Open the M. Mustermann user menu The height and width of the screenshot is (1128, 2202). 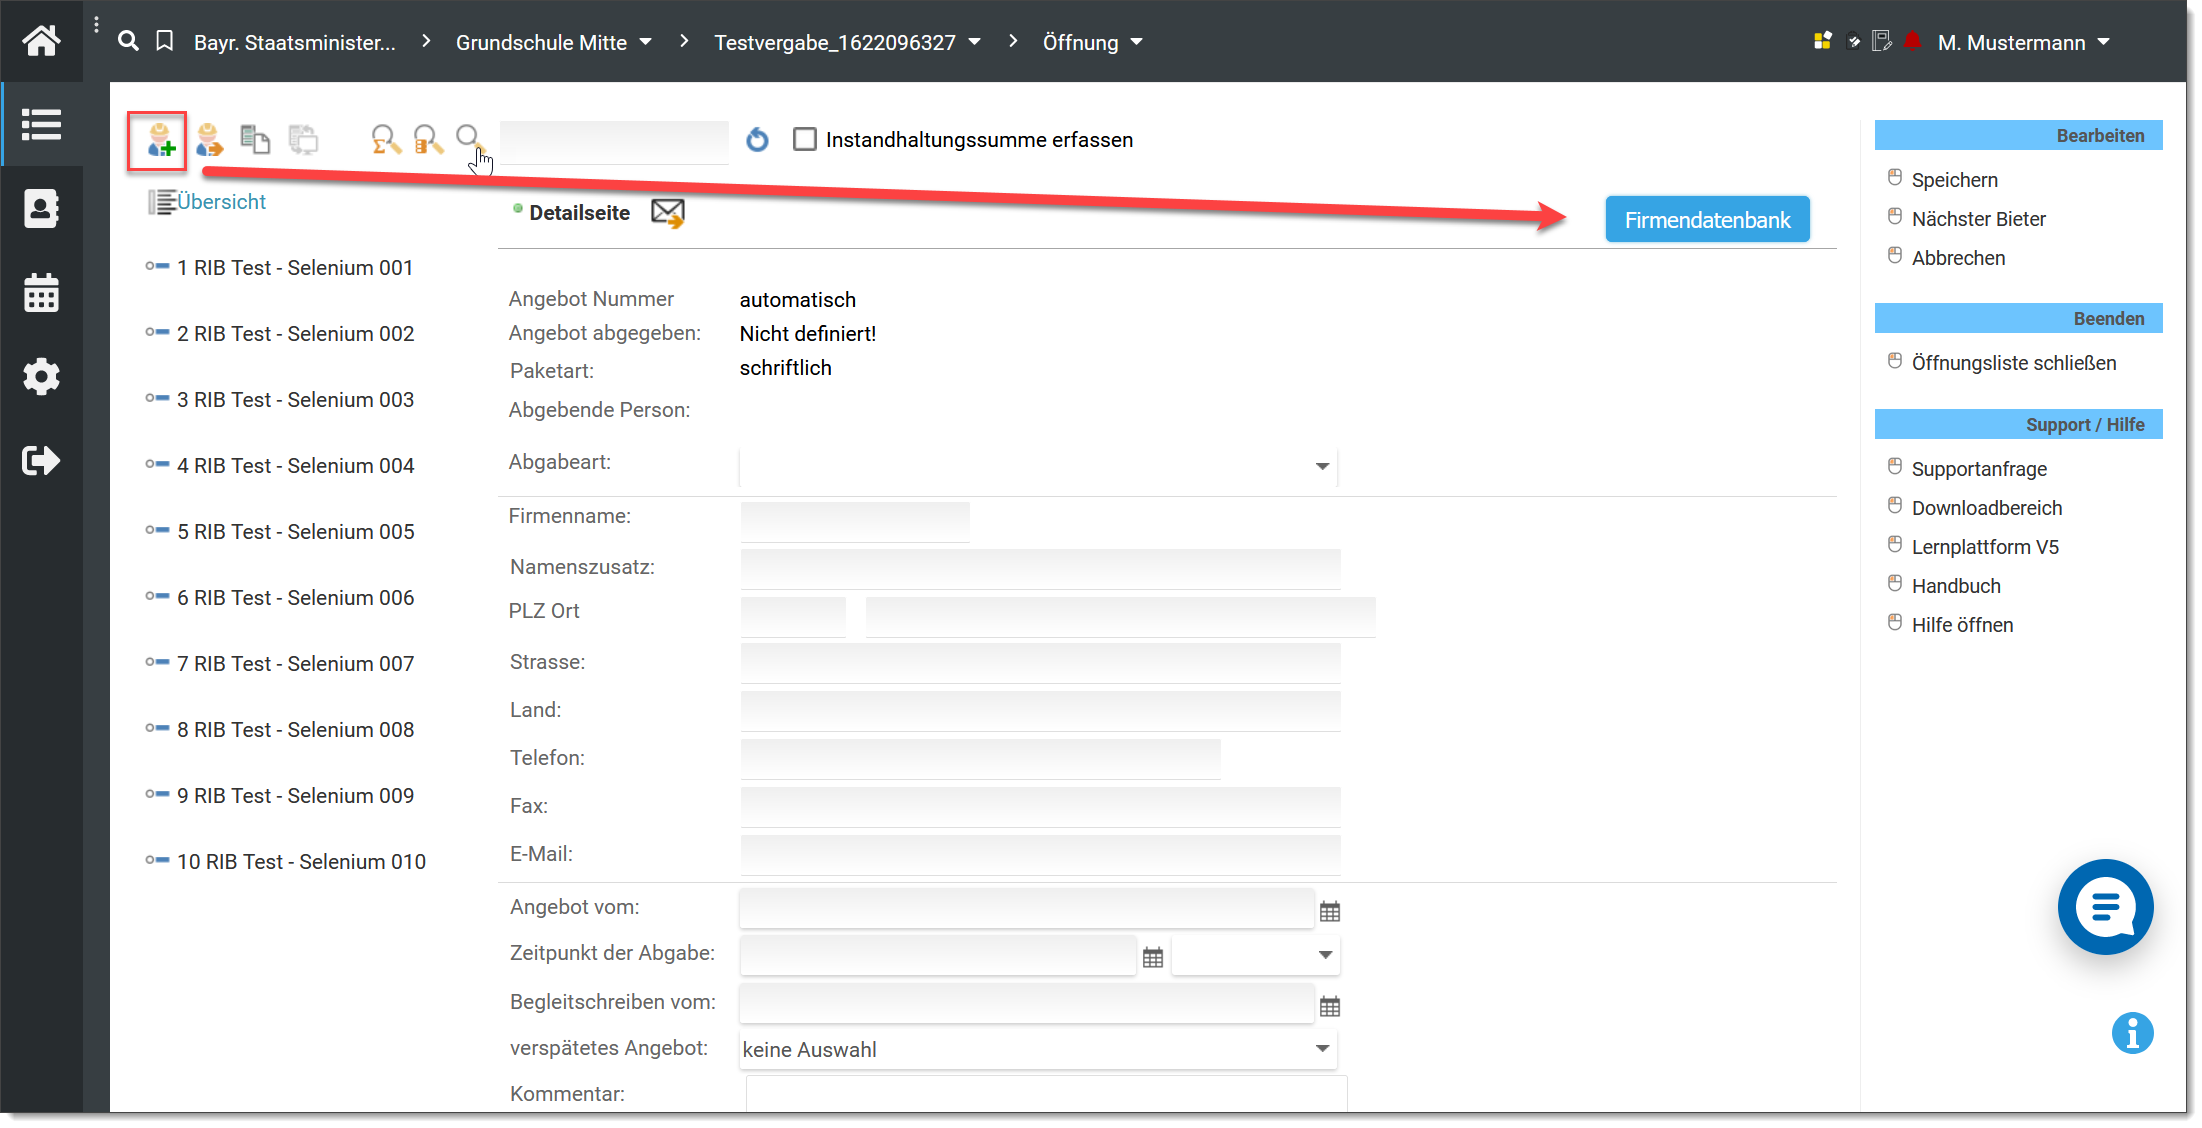pyautogui.click(x=2023, y=42)
